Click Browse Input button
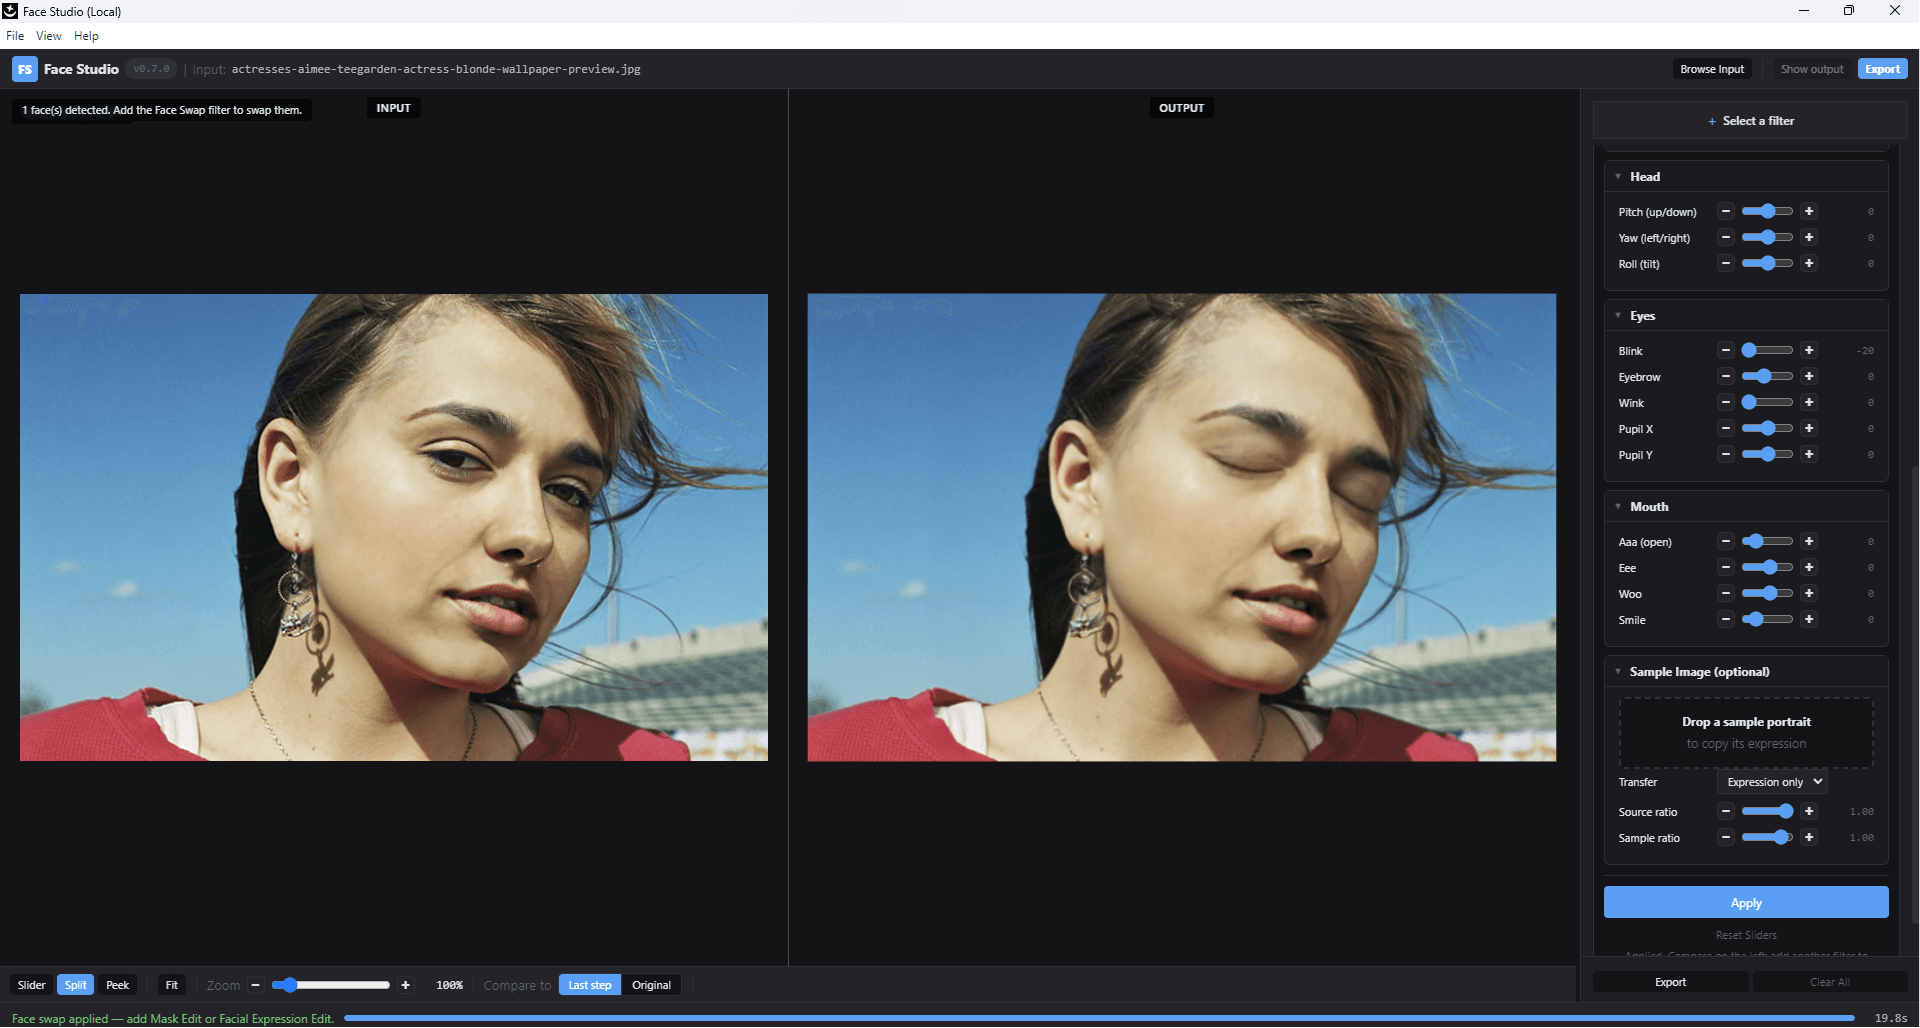This screenshot has height=1028, width=1920. [1712, 69]
